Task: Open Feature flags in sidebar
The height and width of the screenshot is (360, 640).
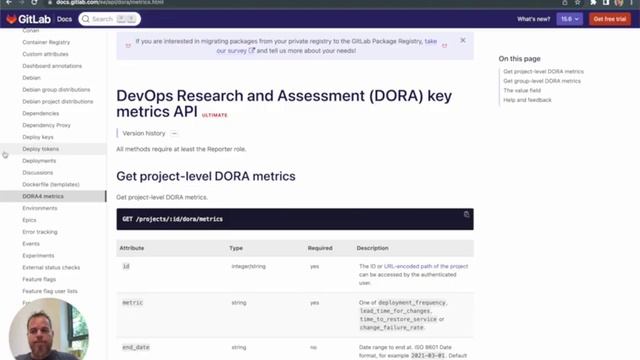Action: [x=39, y=279]
